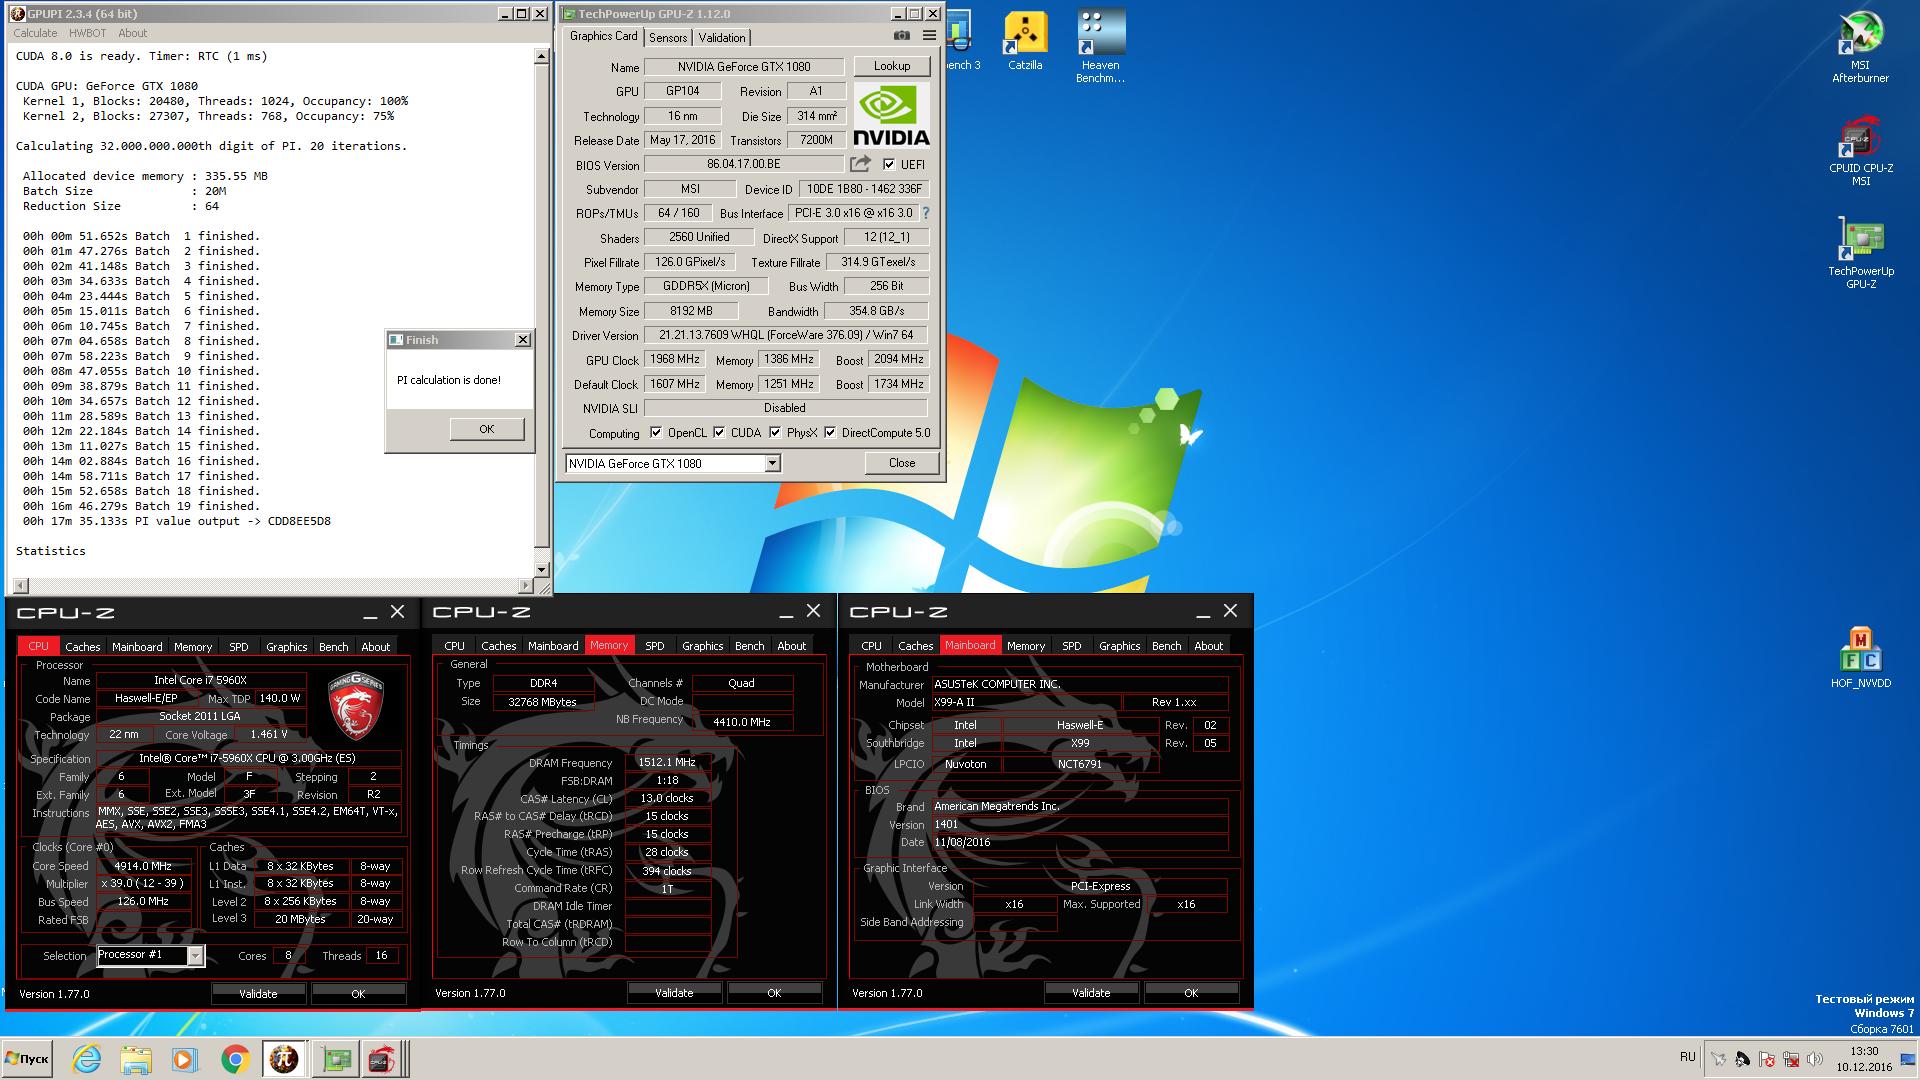This screenshot has height=1080, width=1920.
Task: Switch to CPU-Z MSI via taskbar icon
Action: [x=382, y=1059]
